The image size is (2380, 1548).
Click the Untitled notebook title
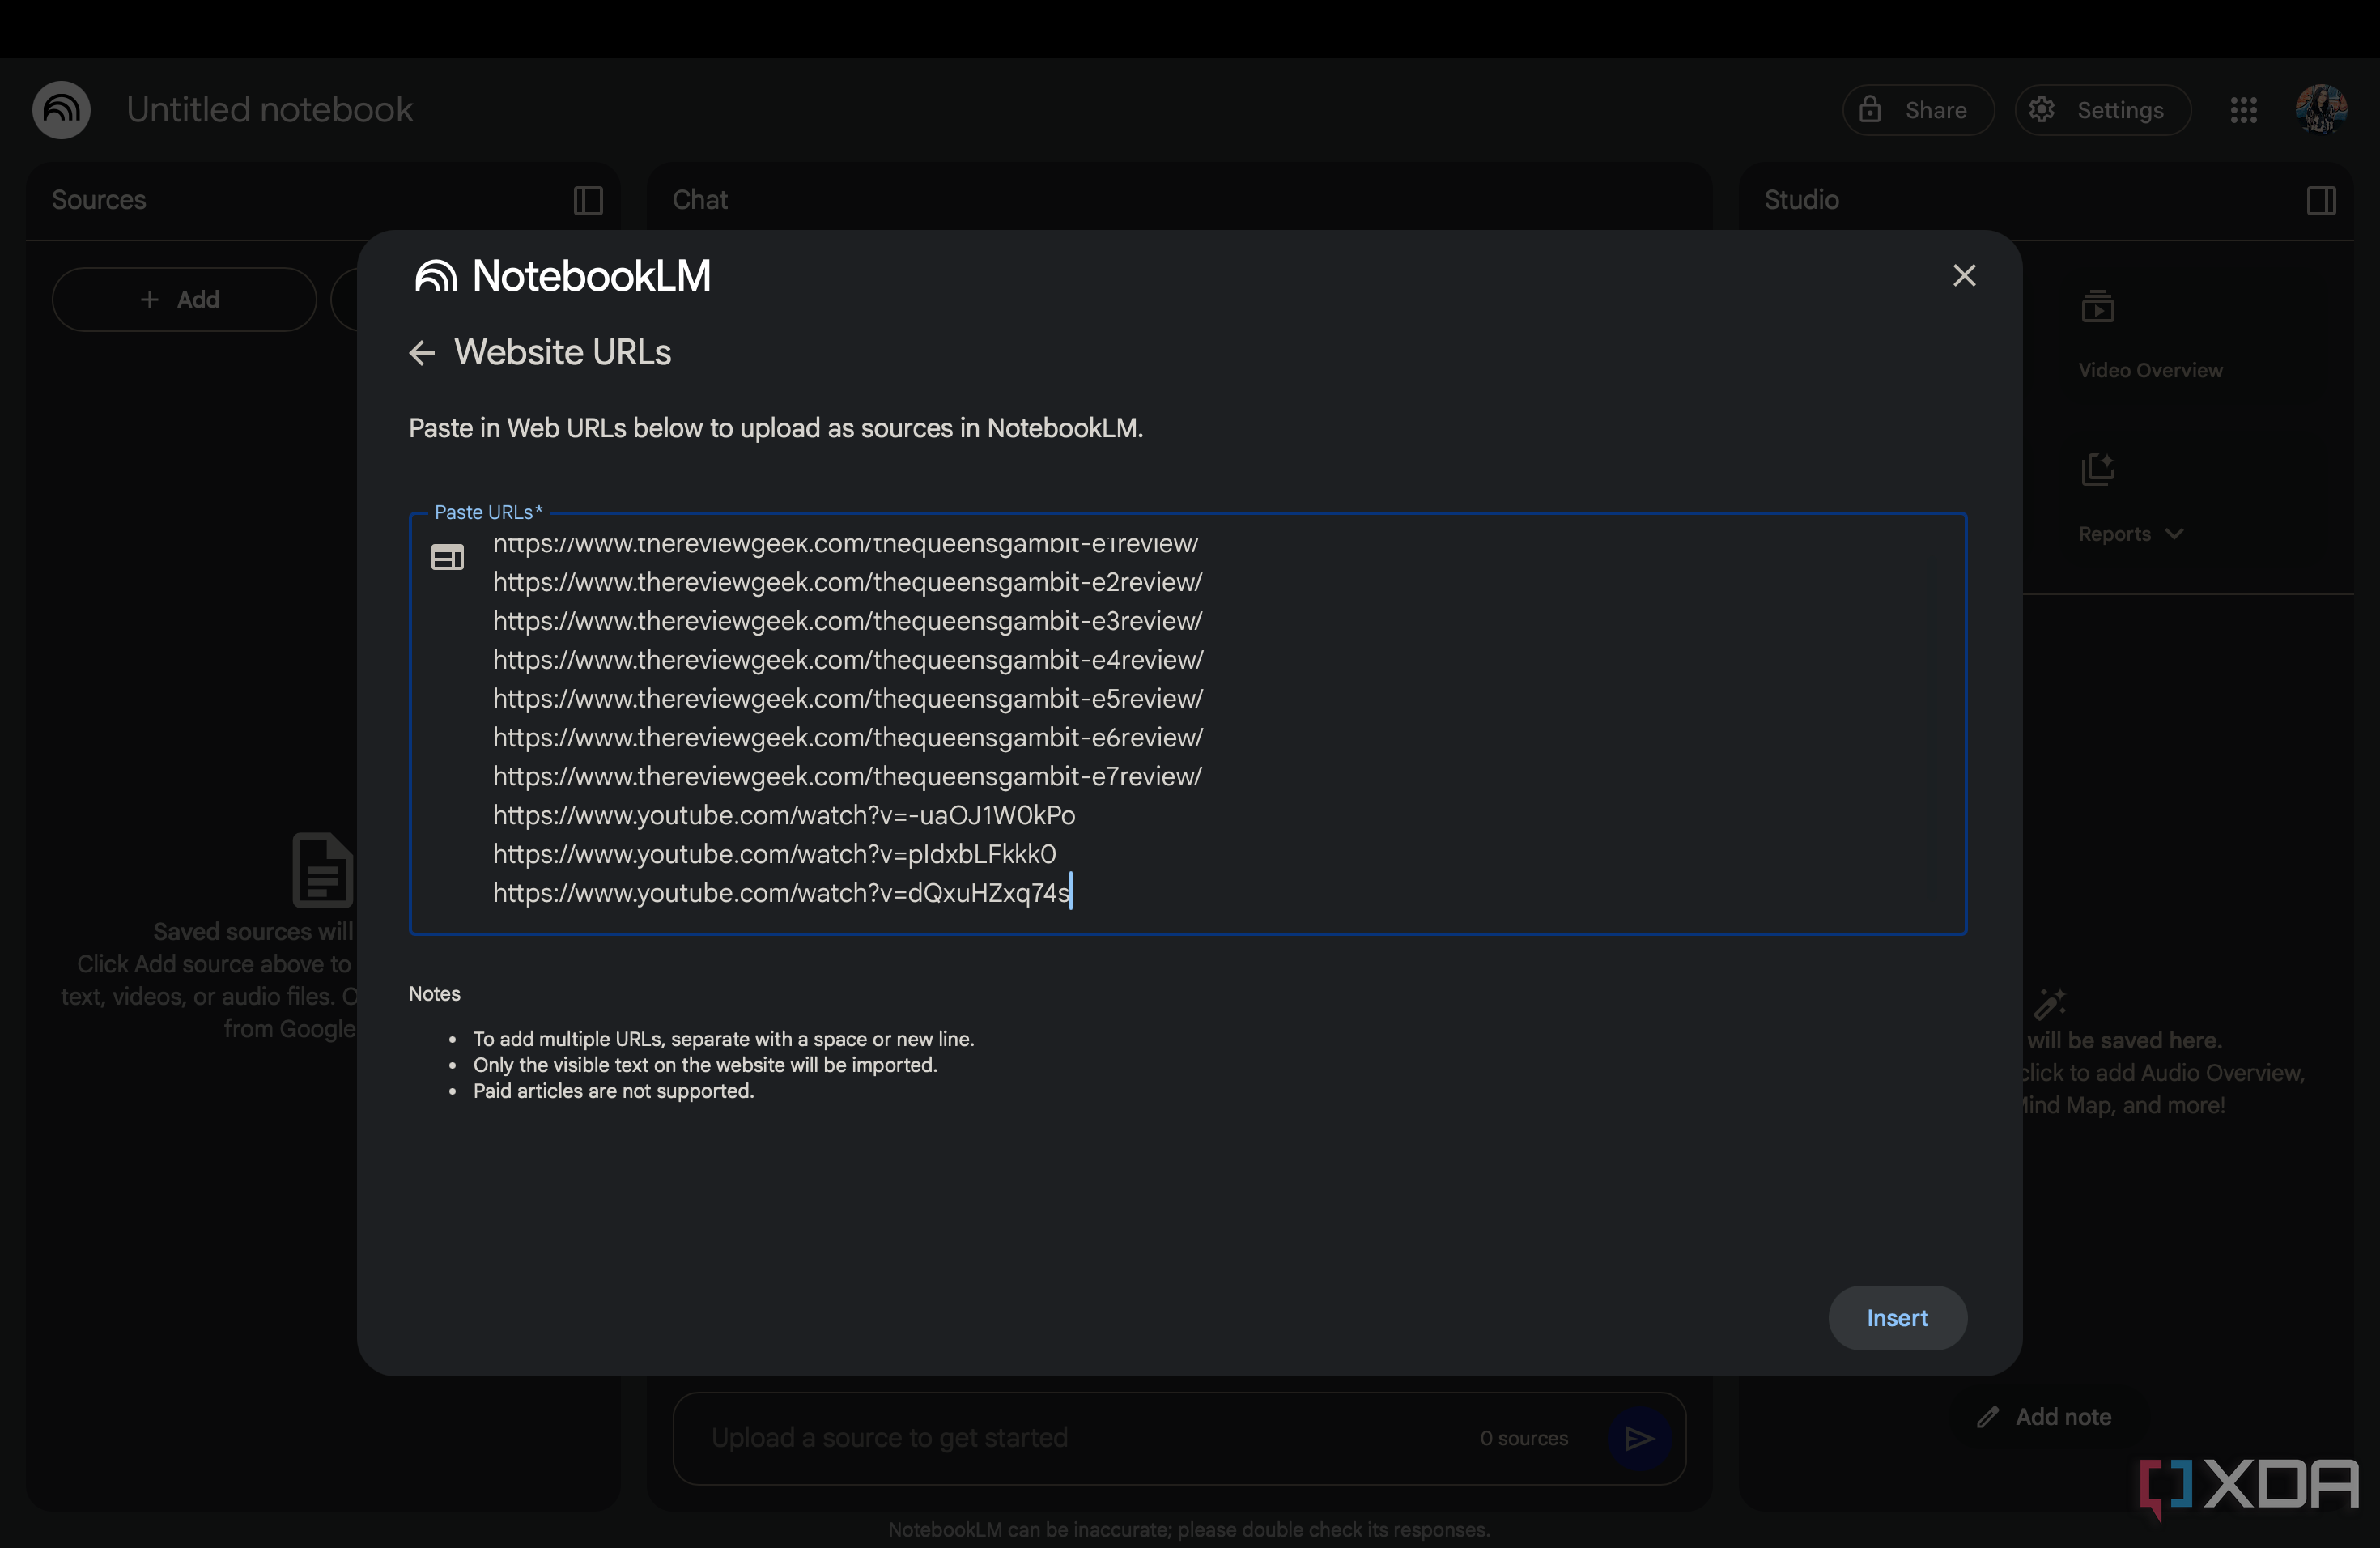(x=269, y=110)
